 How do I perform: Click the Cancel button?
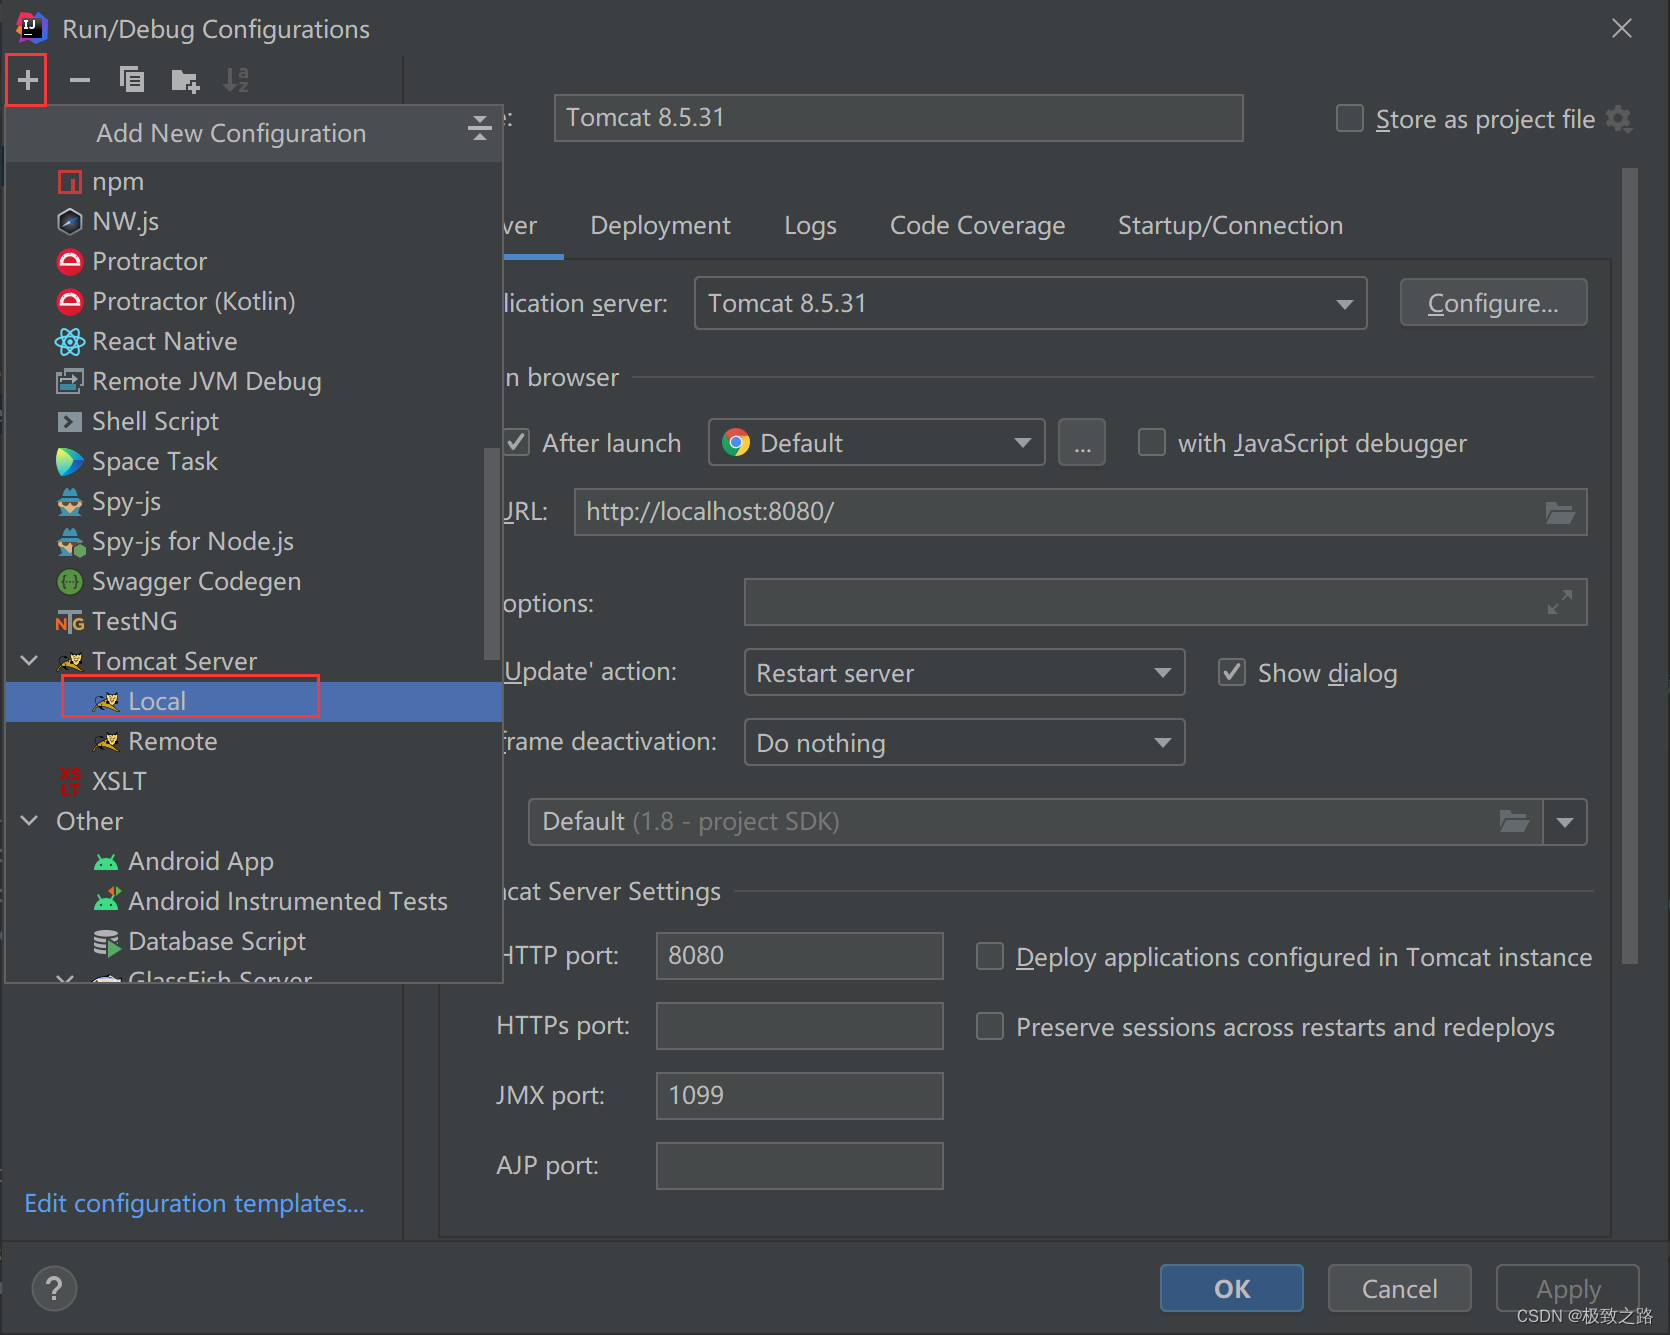[1399, 1288]
